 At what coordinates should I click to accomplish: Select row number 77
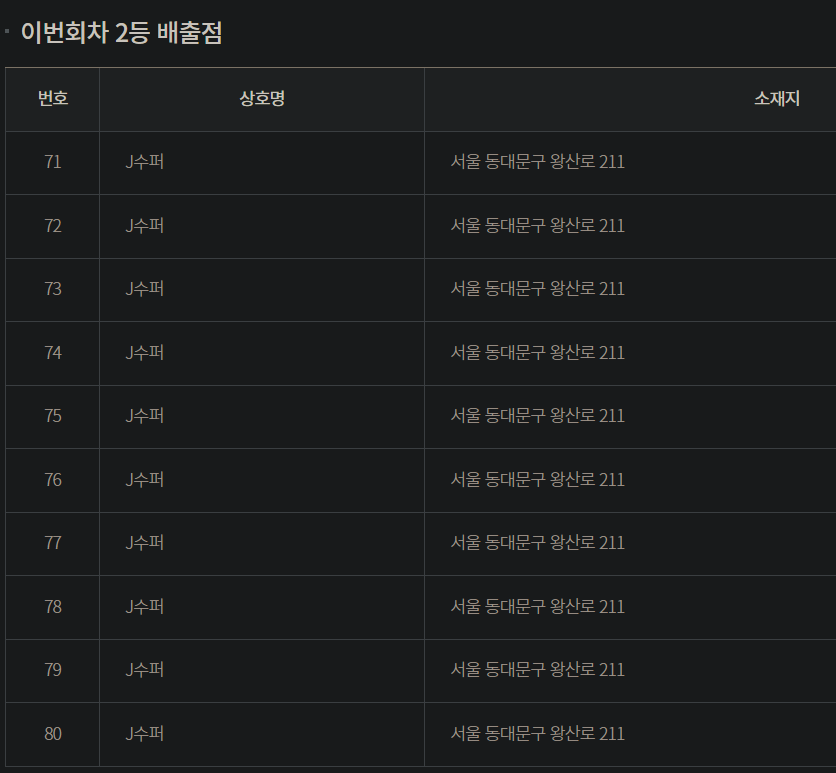point(53,543)
